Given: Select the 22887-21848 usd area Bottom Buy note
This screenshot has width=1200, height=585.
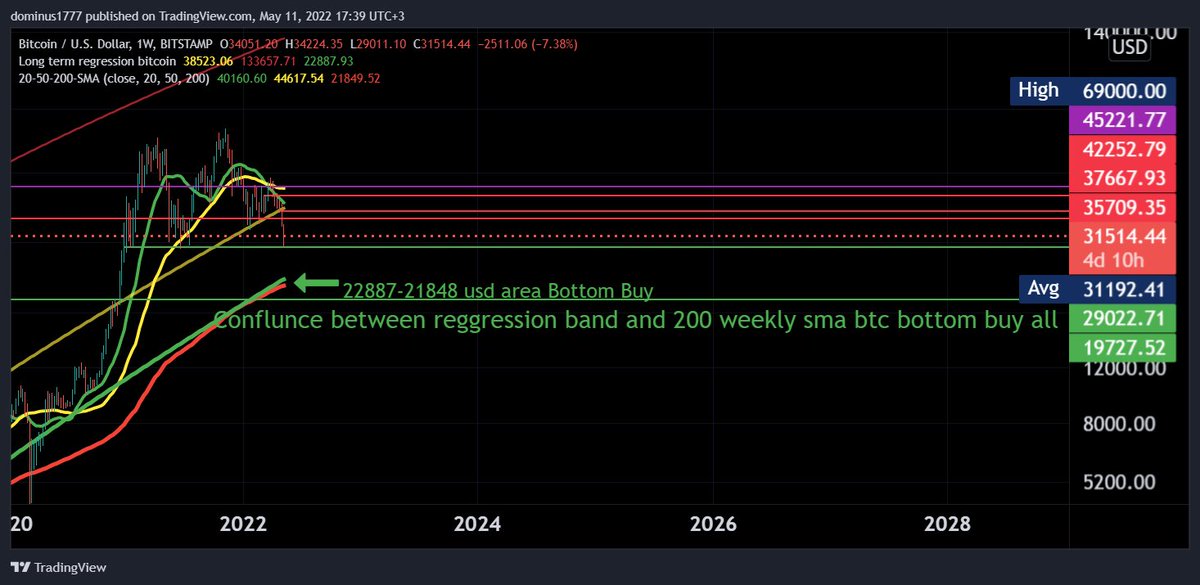Looking at the screenshot, I should 498,291.
